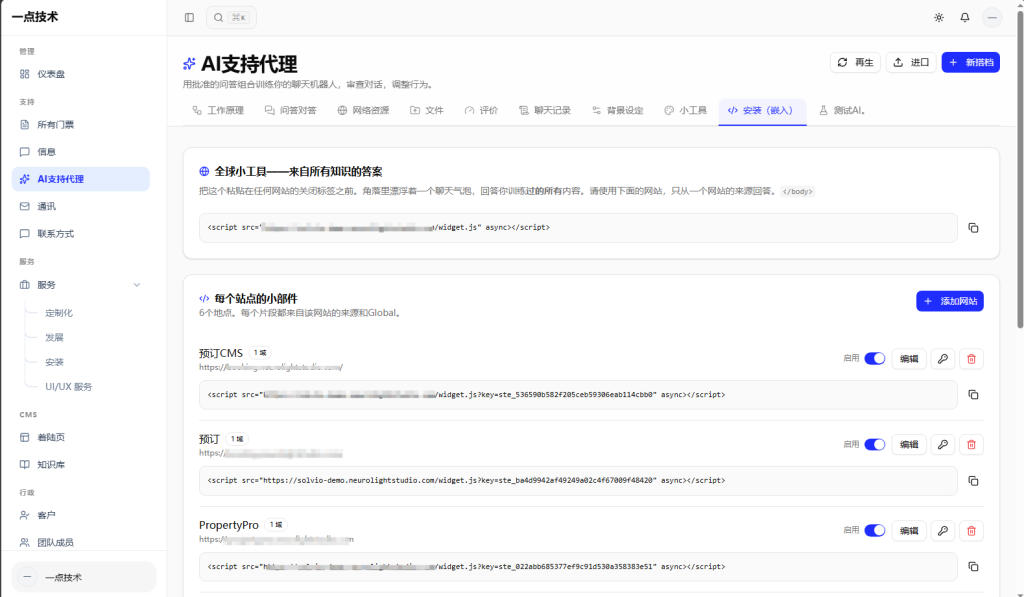Open the 一点技术 account switcher

[x=84, y=577]
